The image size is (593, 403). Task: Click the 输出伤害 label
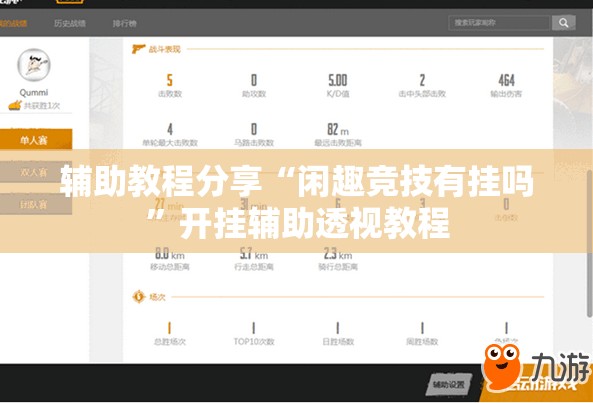[506, 94]
